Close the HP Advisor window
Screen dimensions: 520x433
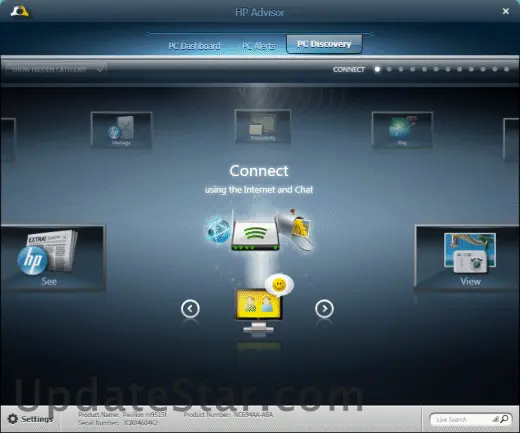pyautogui.click(x=506, y=11)
